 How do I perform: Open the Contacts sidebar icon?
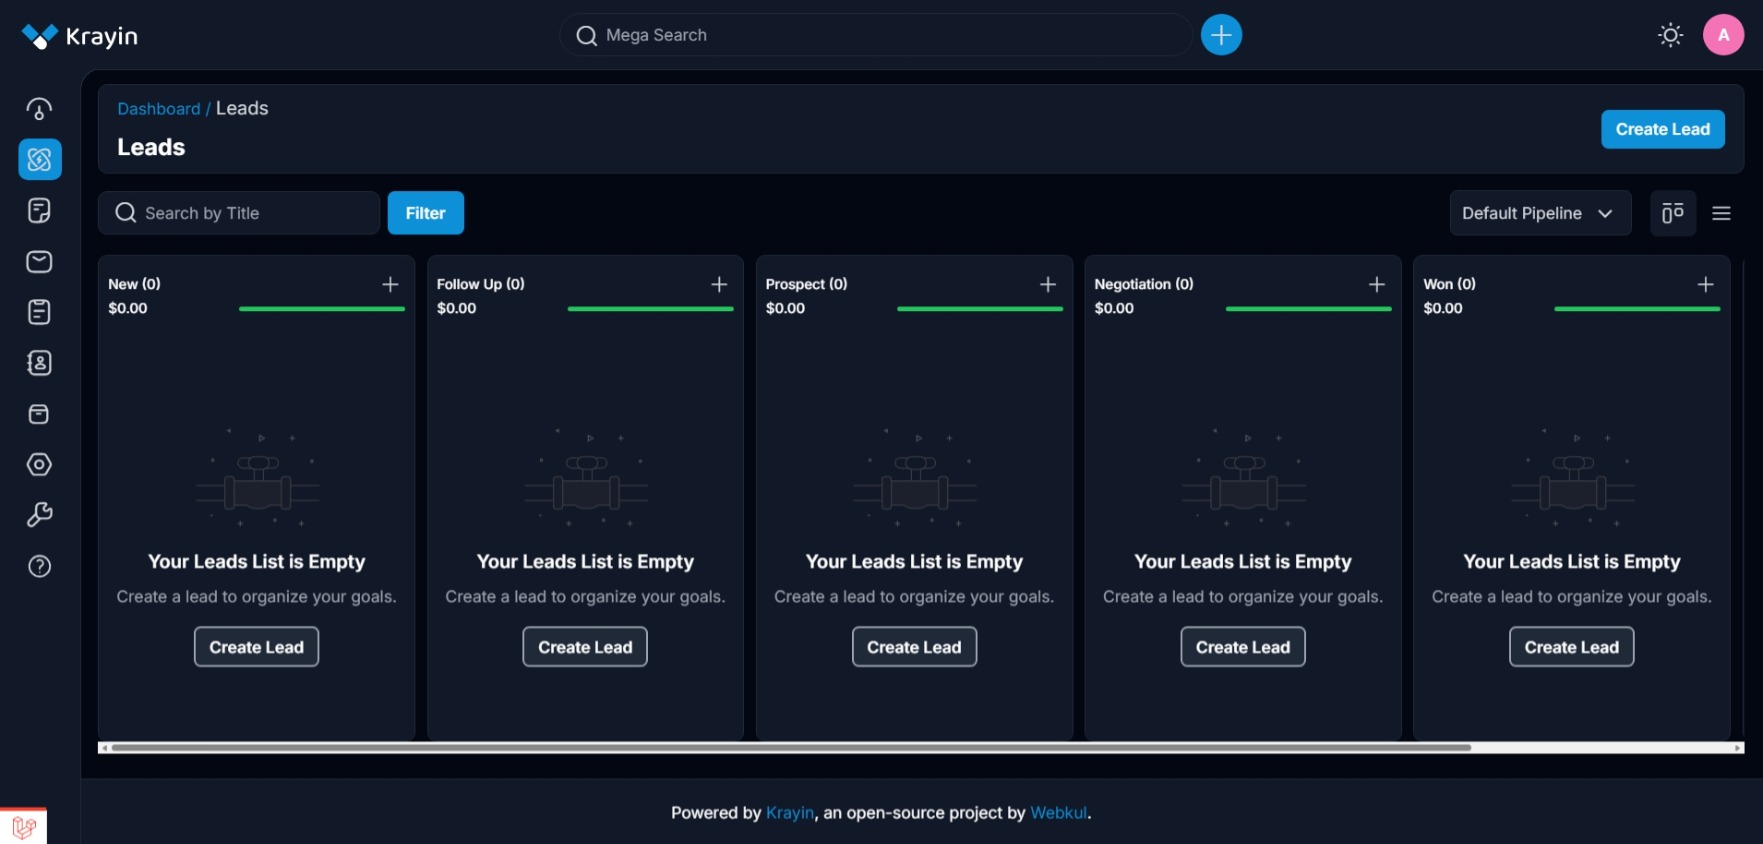[x=39, y=363]
